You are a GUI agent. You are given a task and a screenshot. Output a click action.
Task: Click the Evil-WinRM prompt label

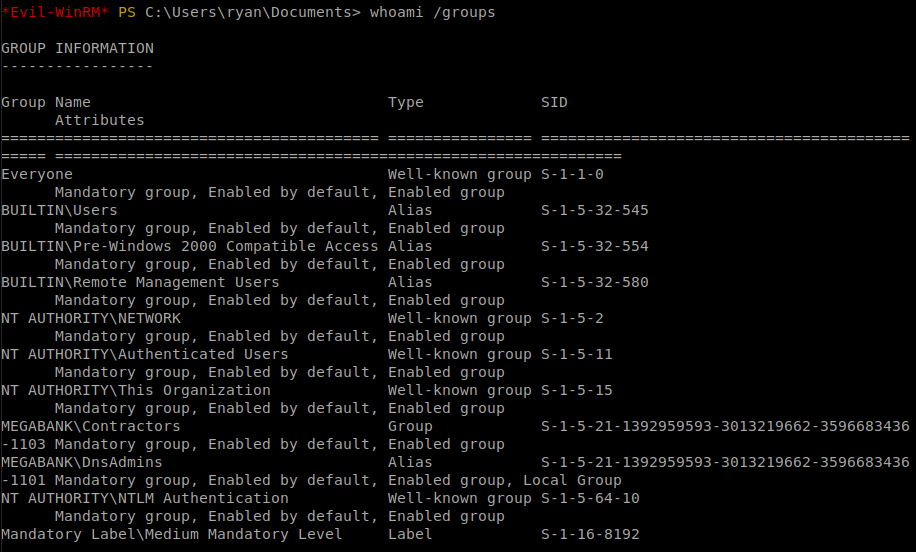tap(55, 12)
